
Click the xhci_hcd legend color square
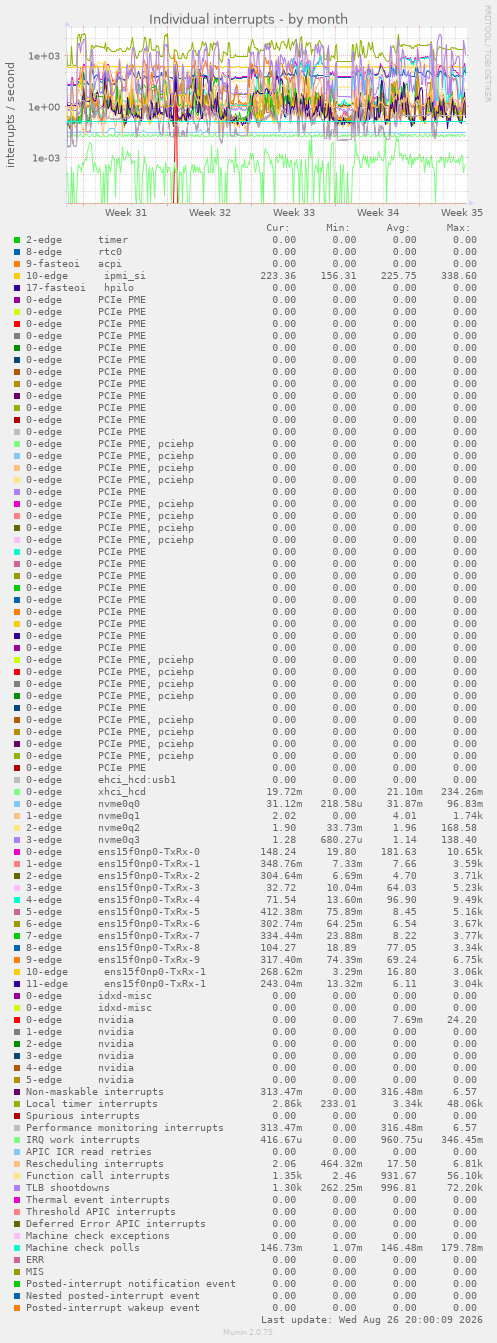click(17, 792)
